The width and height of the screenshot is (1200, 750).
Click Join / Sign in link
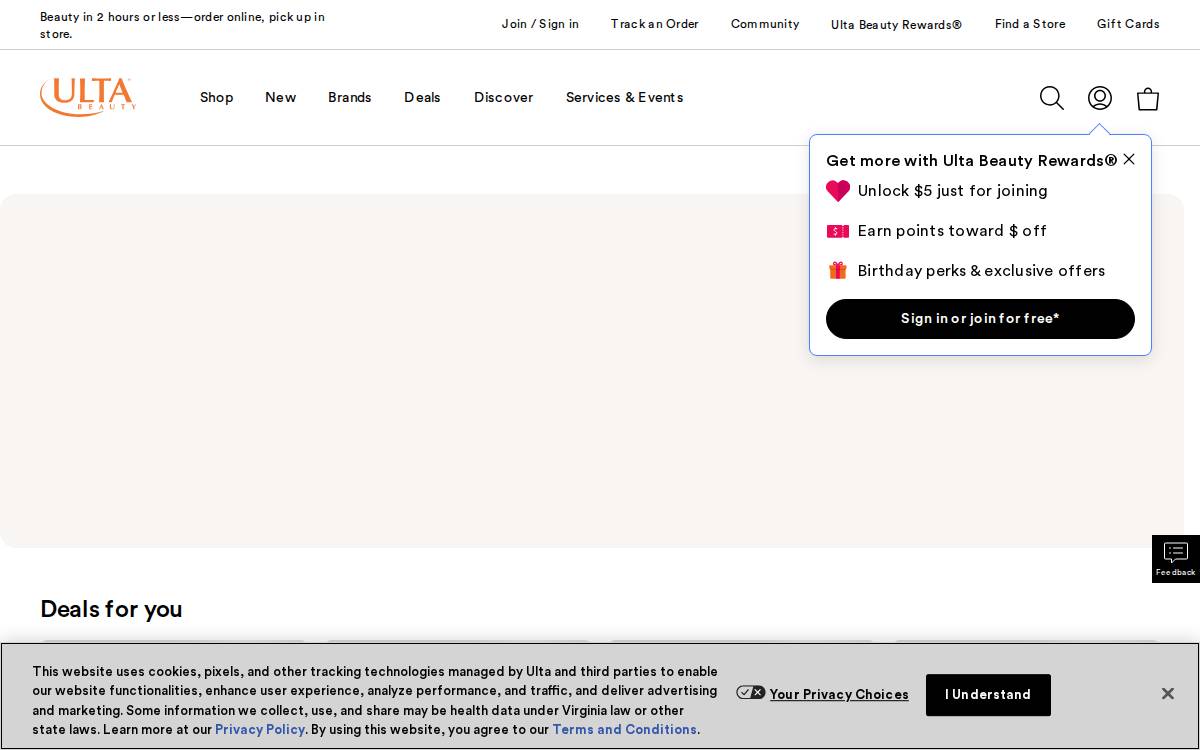tap(540, 24)
